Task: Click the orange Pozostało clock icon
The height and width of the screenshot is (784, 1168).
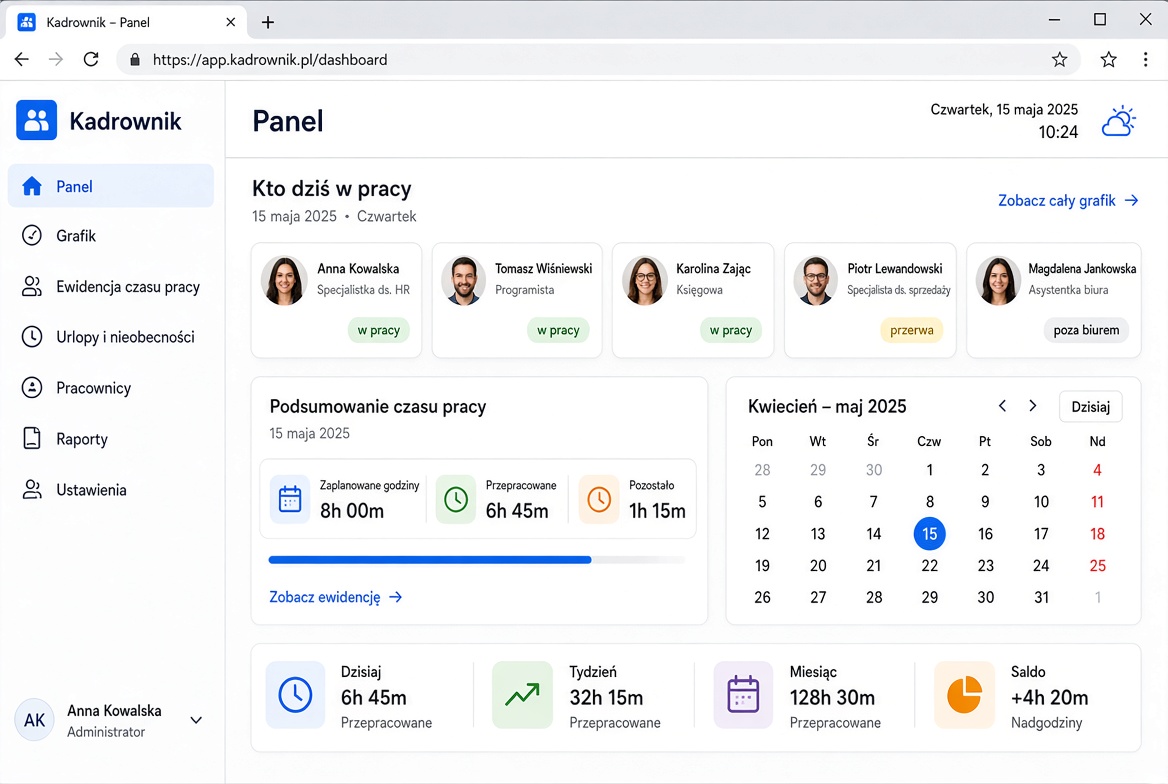Action: click(599, 499)
